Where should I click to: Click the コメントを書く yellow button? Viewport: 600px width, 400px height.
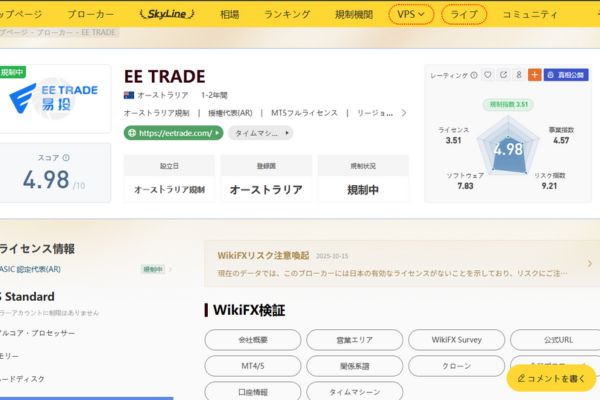click(x=551, y=378)
